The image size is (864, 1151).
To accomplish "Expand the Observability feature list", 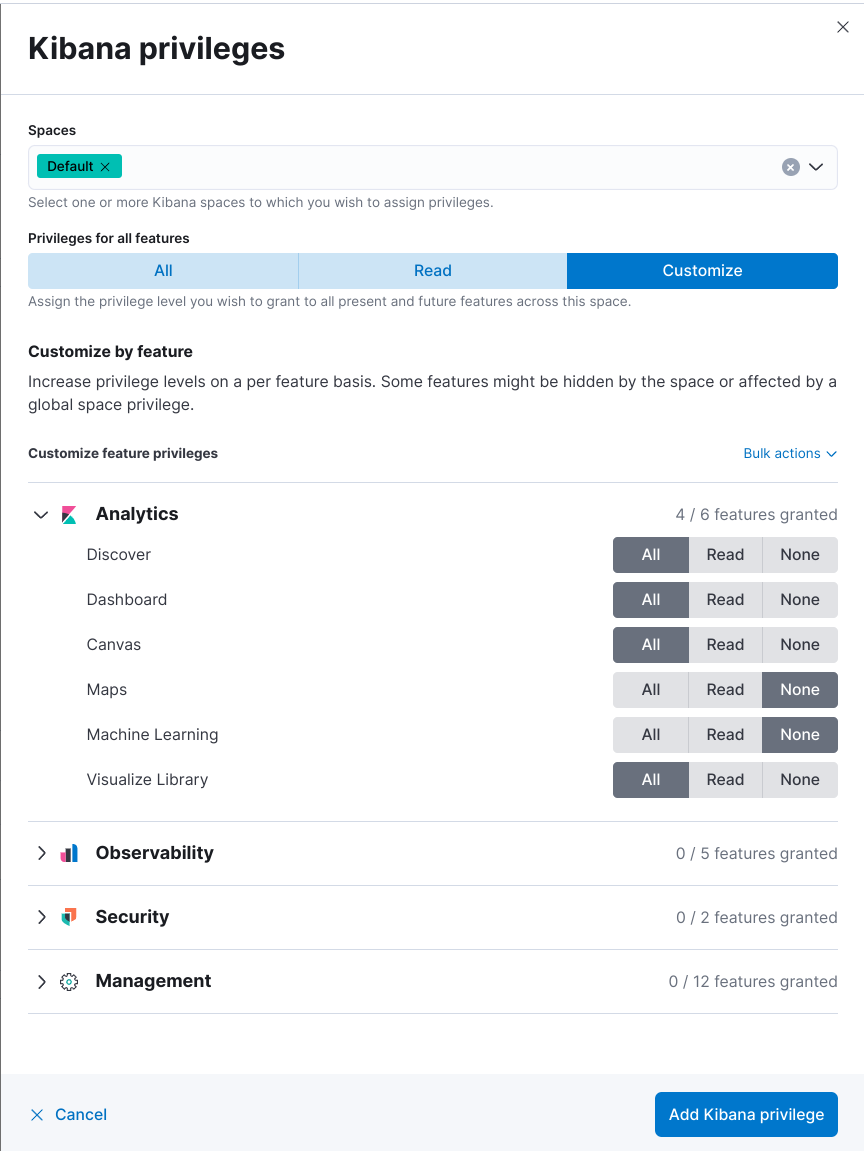I will 41,853.
